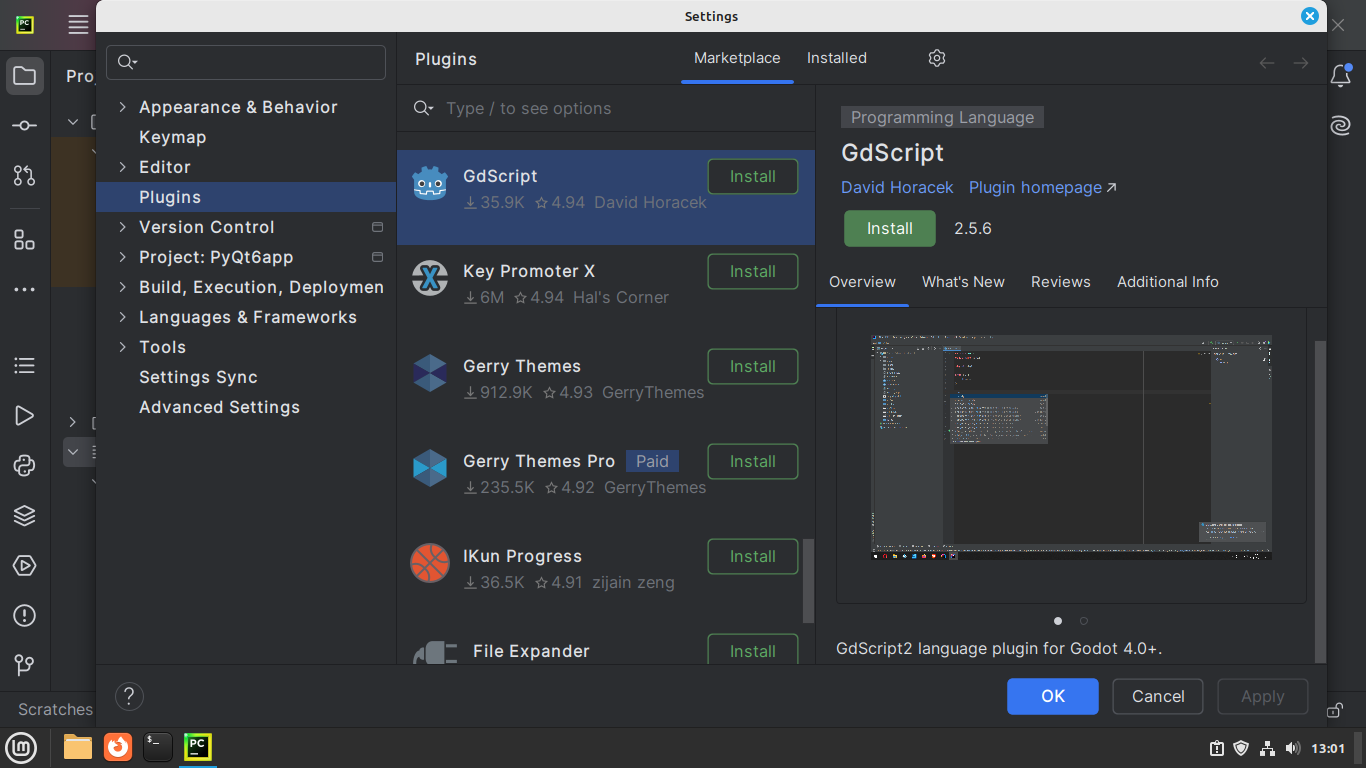
Task: Expand the Tools settings group
Action: click(x=122, y=347)
